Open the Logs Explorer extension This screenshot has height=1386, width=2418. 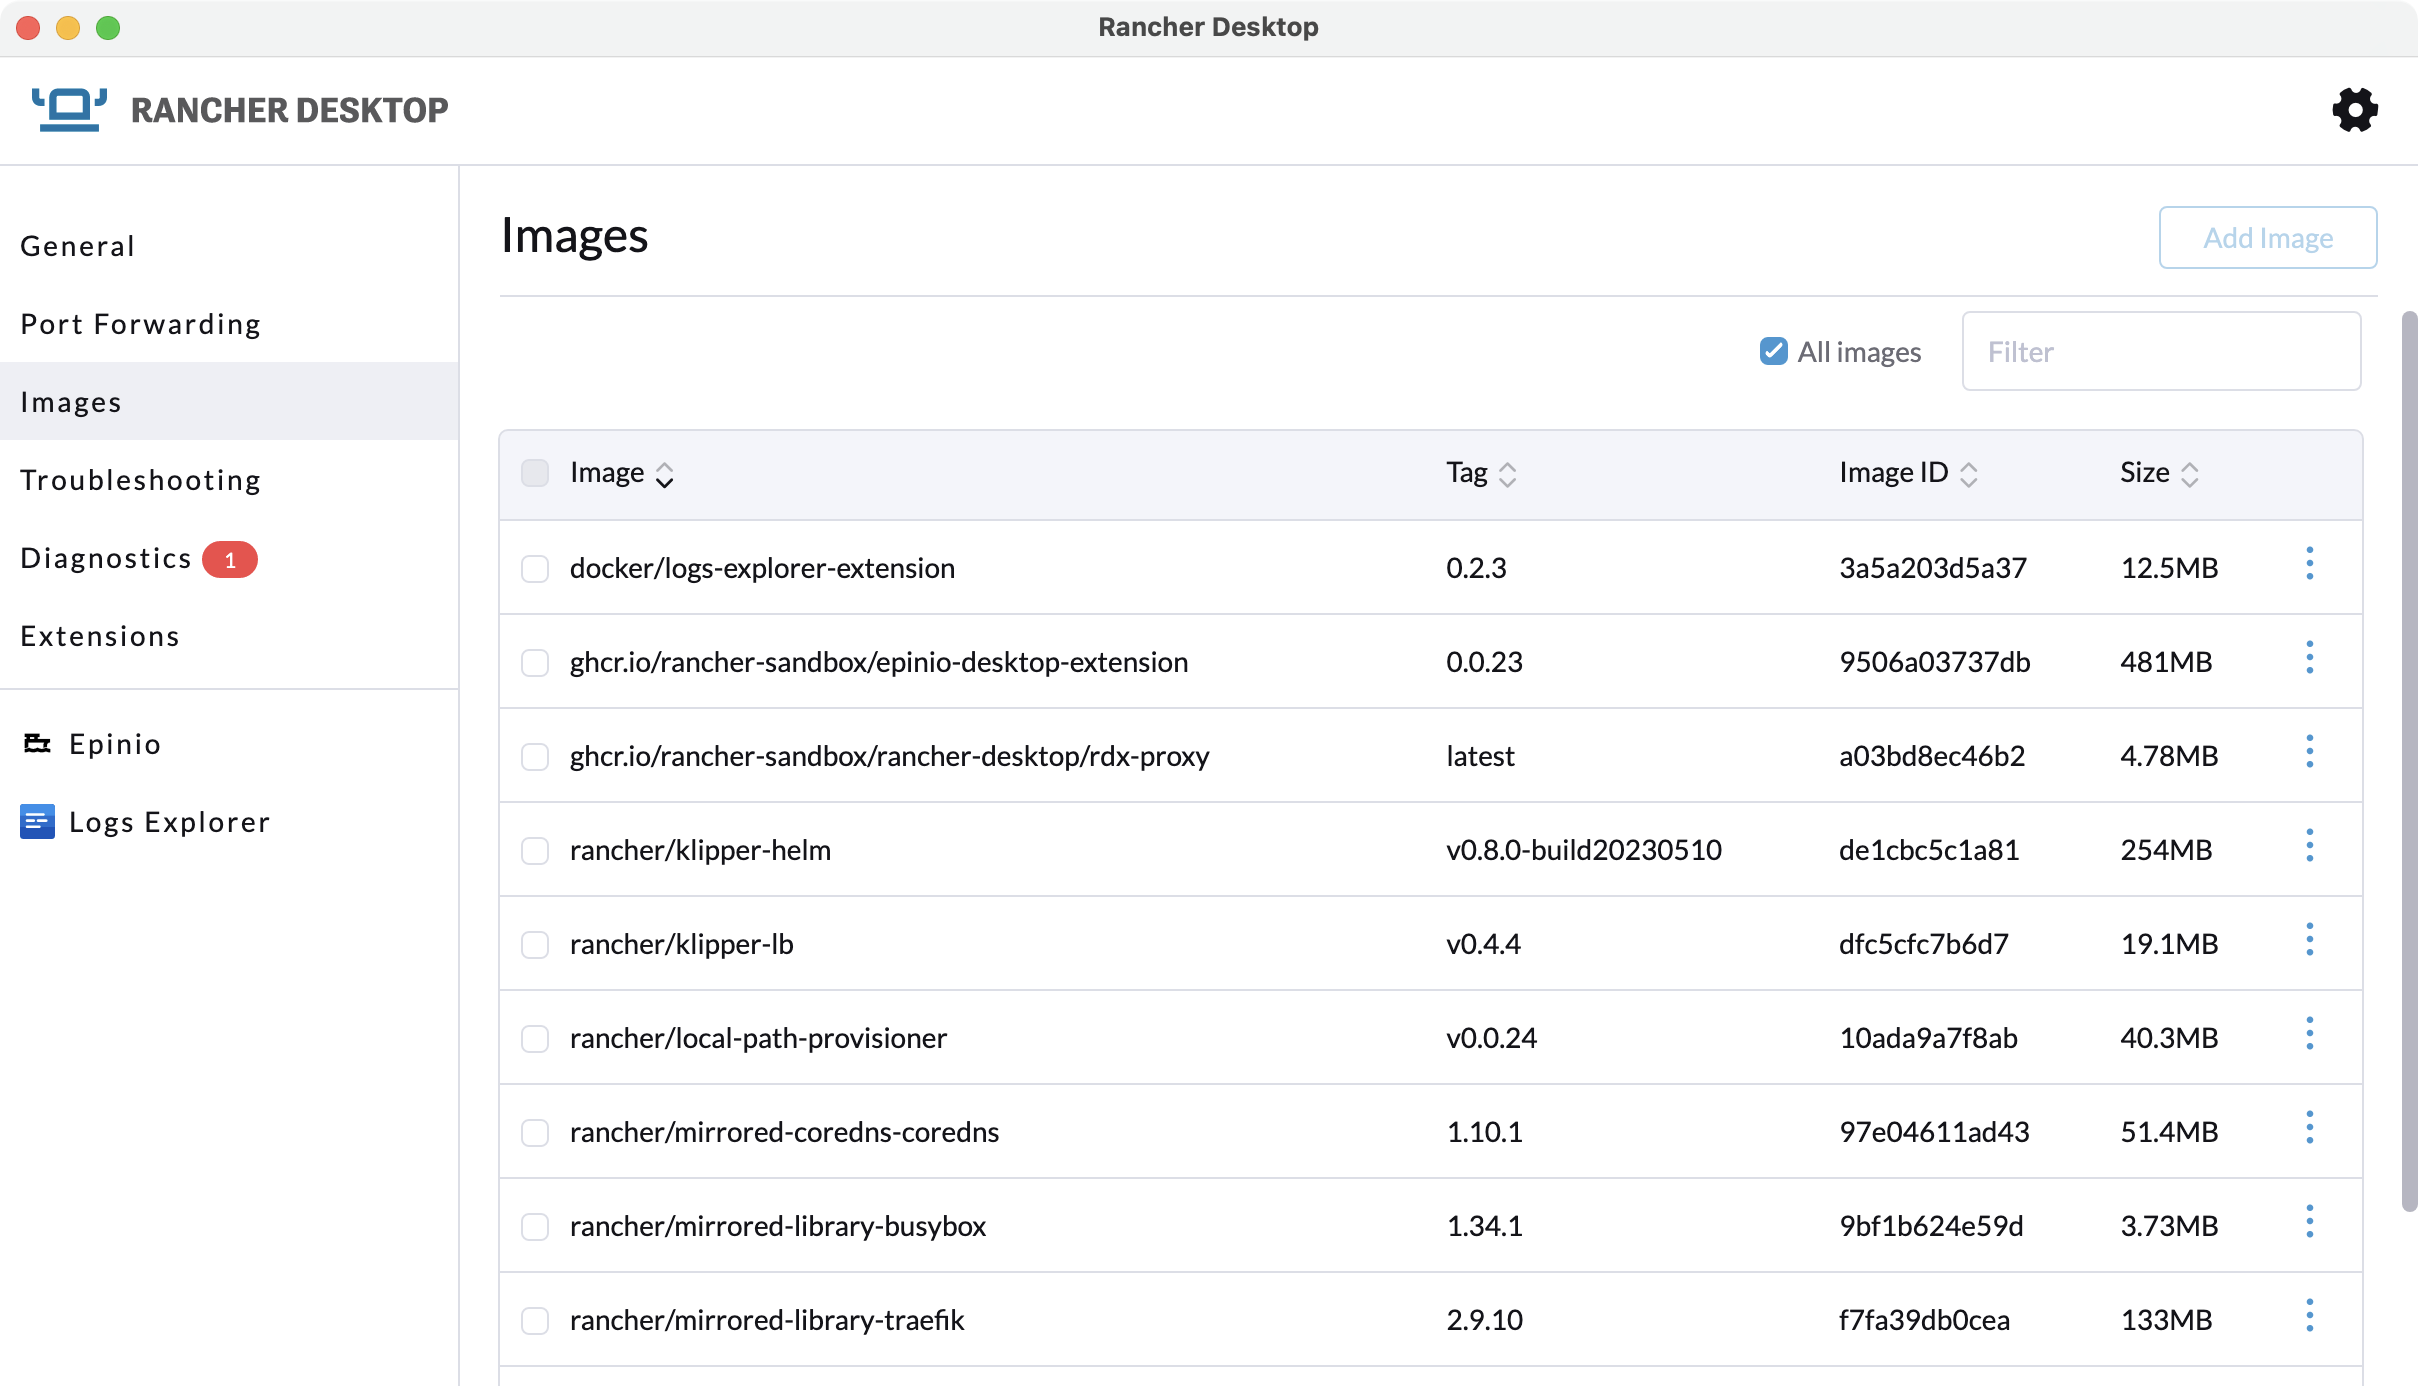coord(168,821)
